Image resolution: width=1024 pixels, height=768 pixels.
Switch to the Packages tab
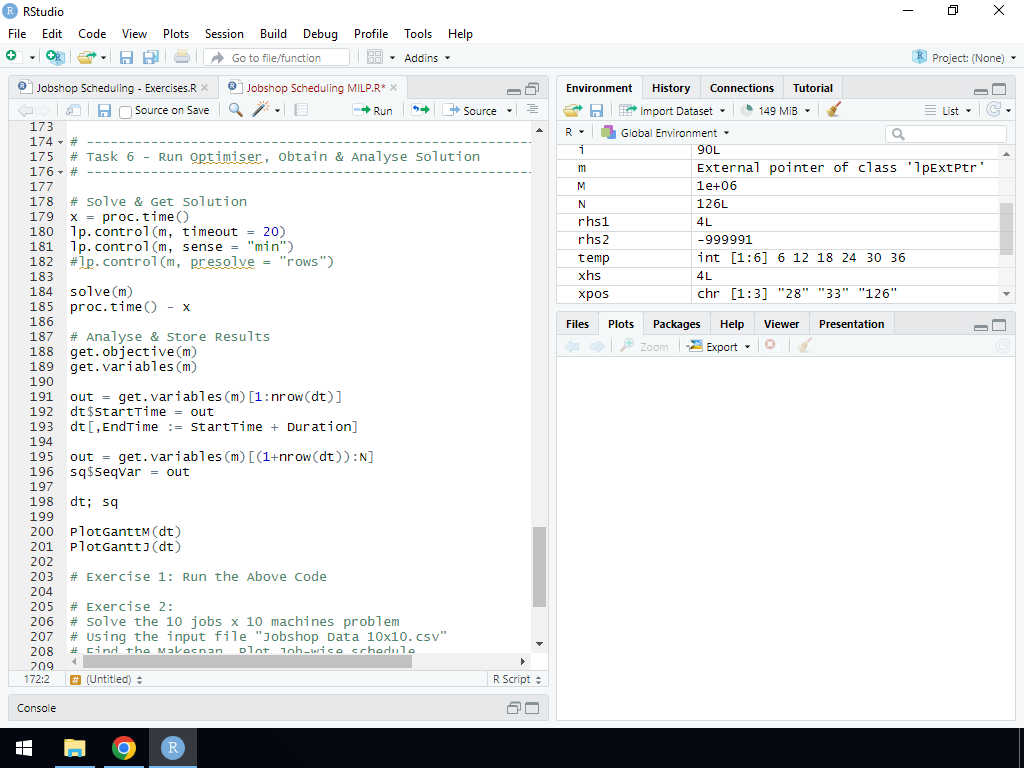[676, 324]
